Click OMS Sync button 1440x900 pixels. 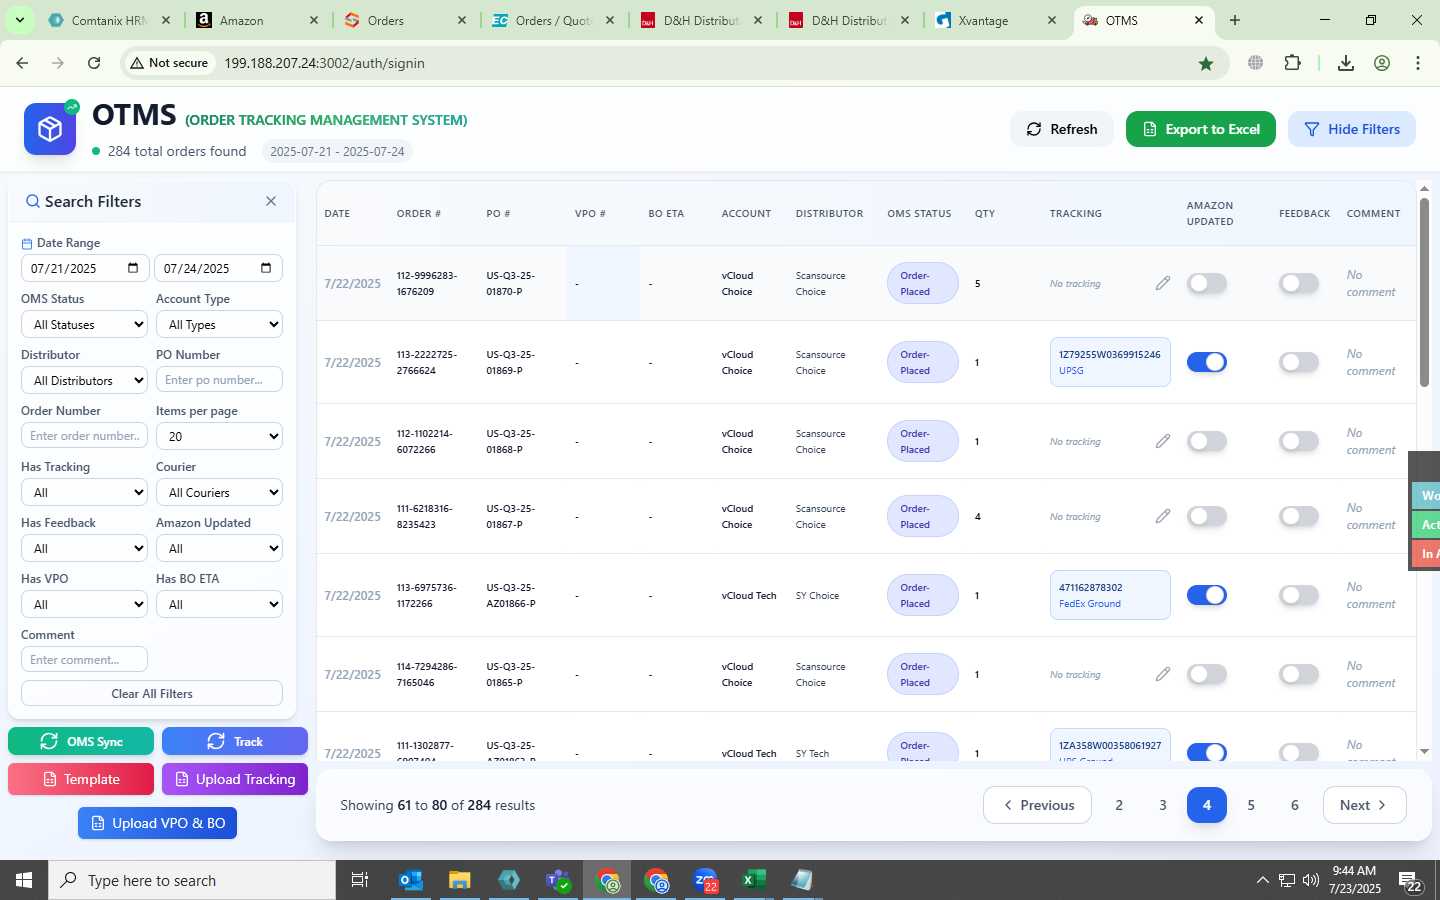point(81,741)
